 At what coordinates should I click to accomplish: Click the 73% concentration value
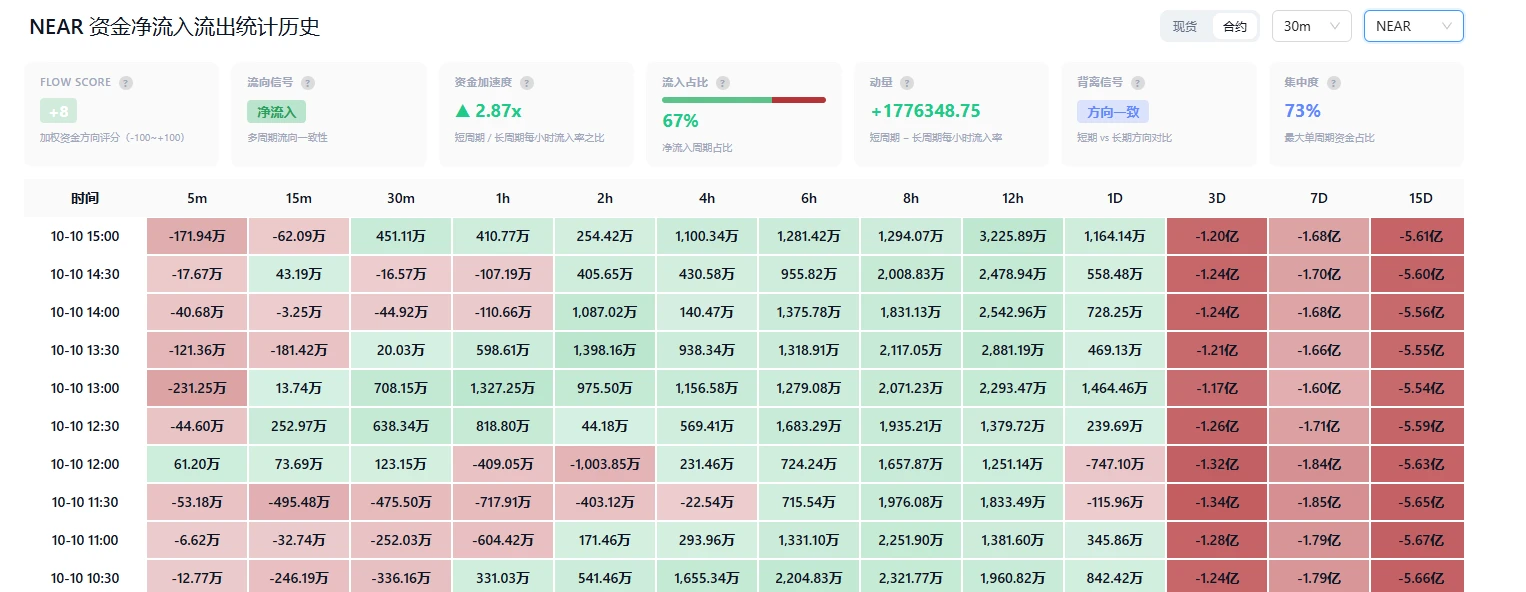point(1302,111)
